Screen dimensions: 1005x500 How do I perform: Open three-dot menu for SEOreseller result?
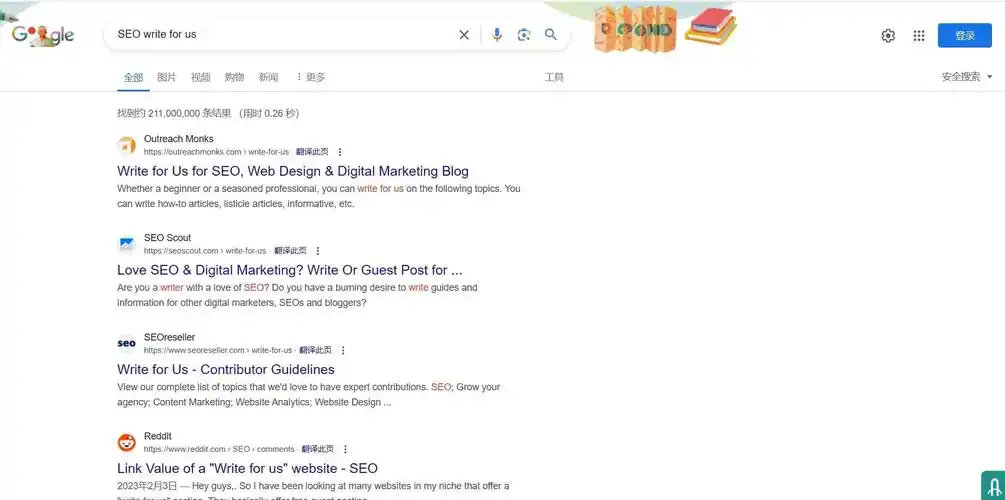tap(343, 351)
